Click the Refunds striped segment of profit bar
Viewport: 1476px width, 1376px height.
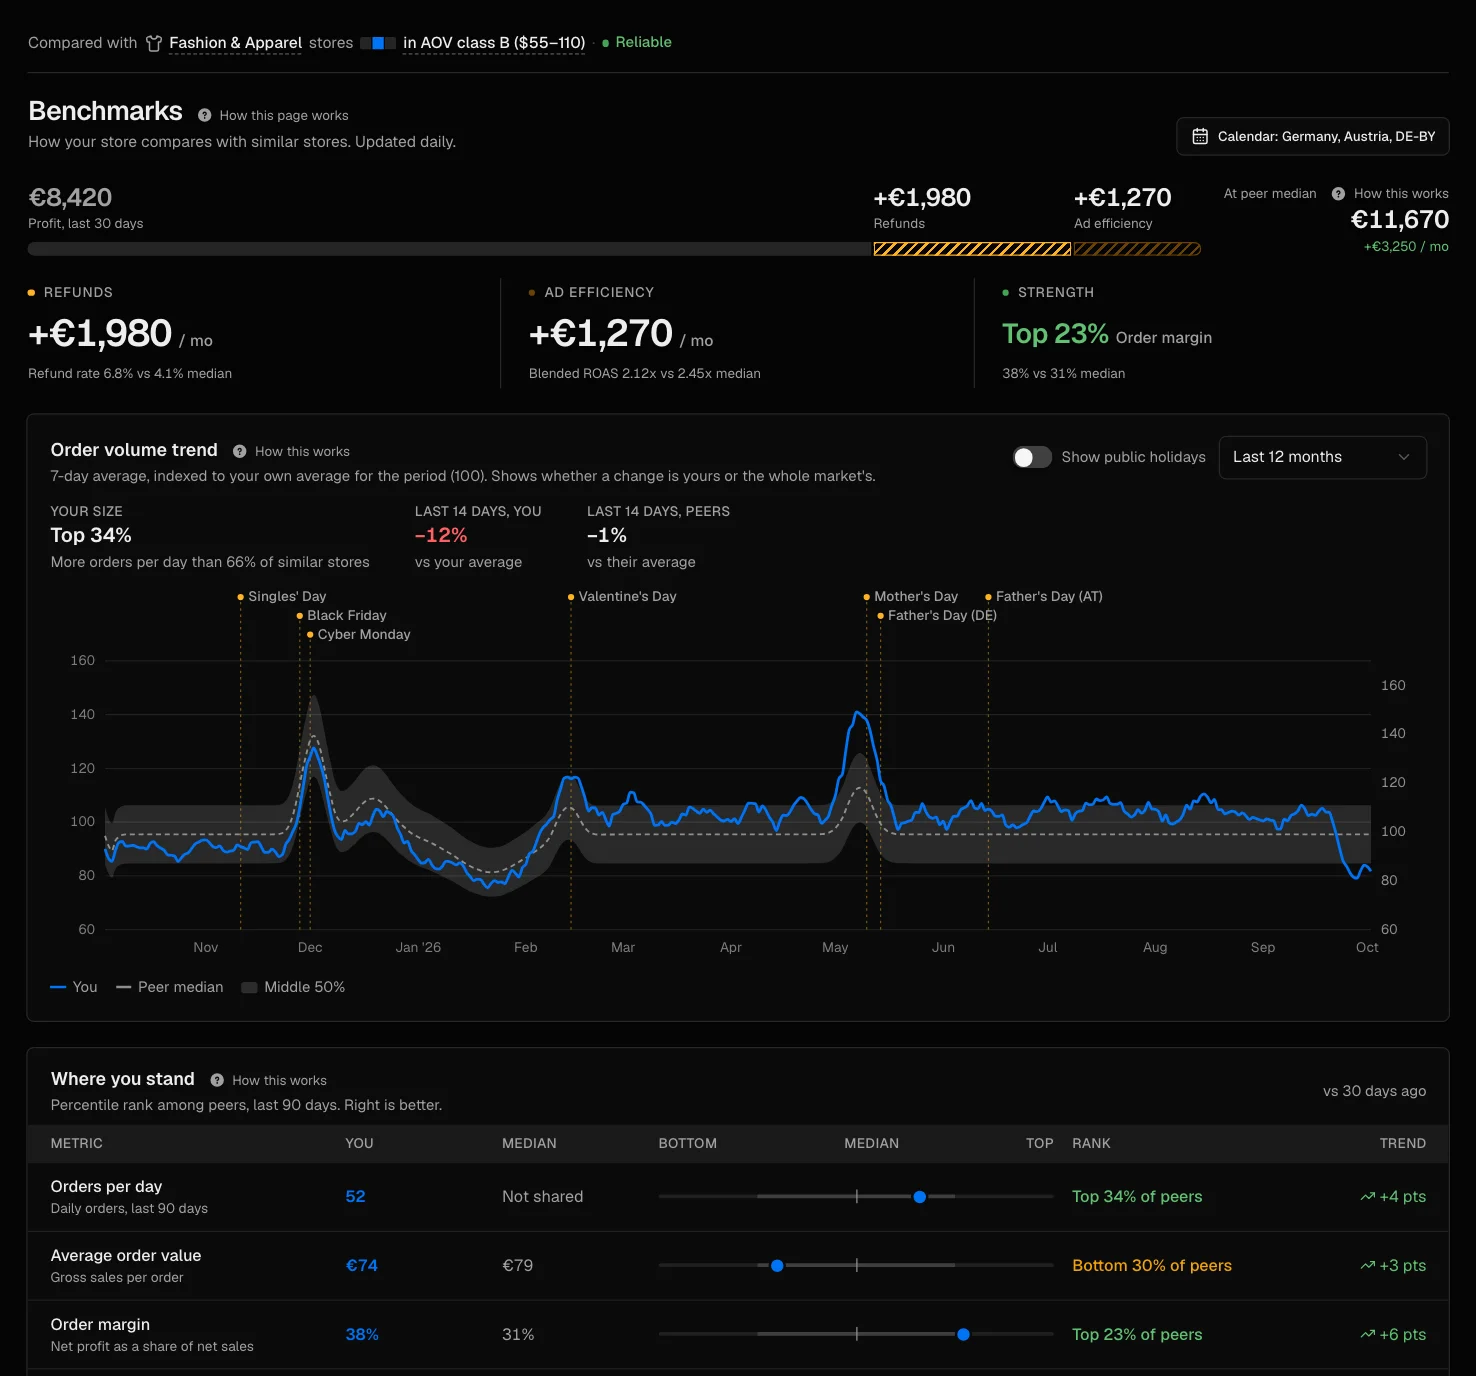[972, 249]
